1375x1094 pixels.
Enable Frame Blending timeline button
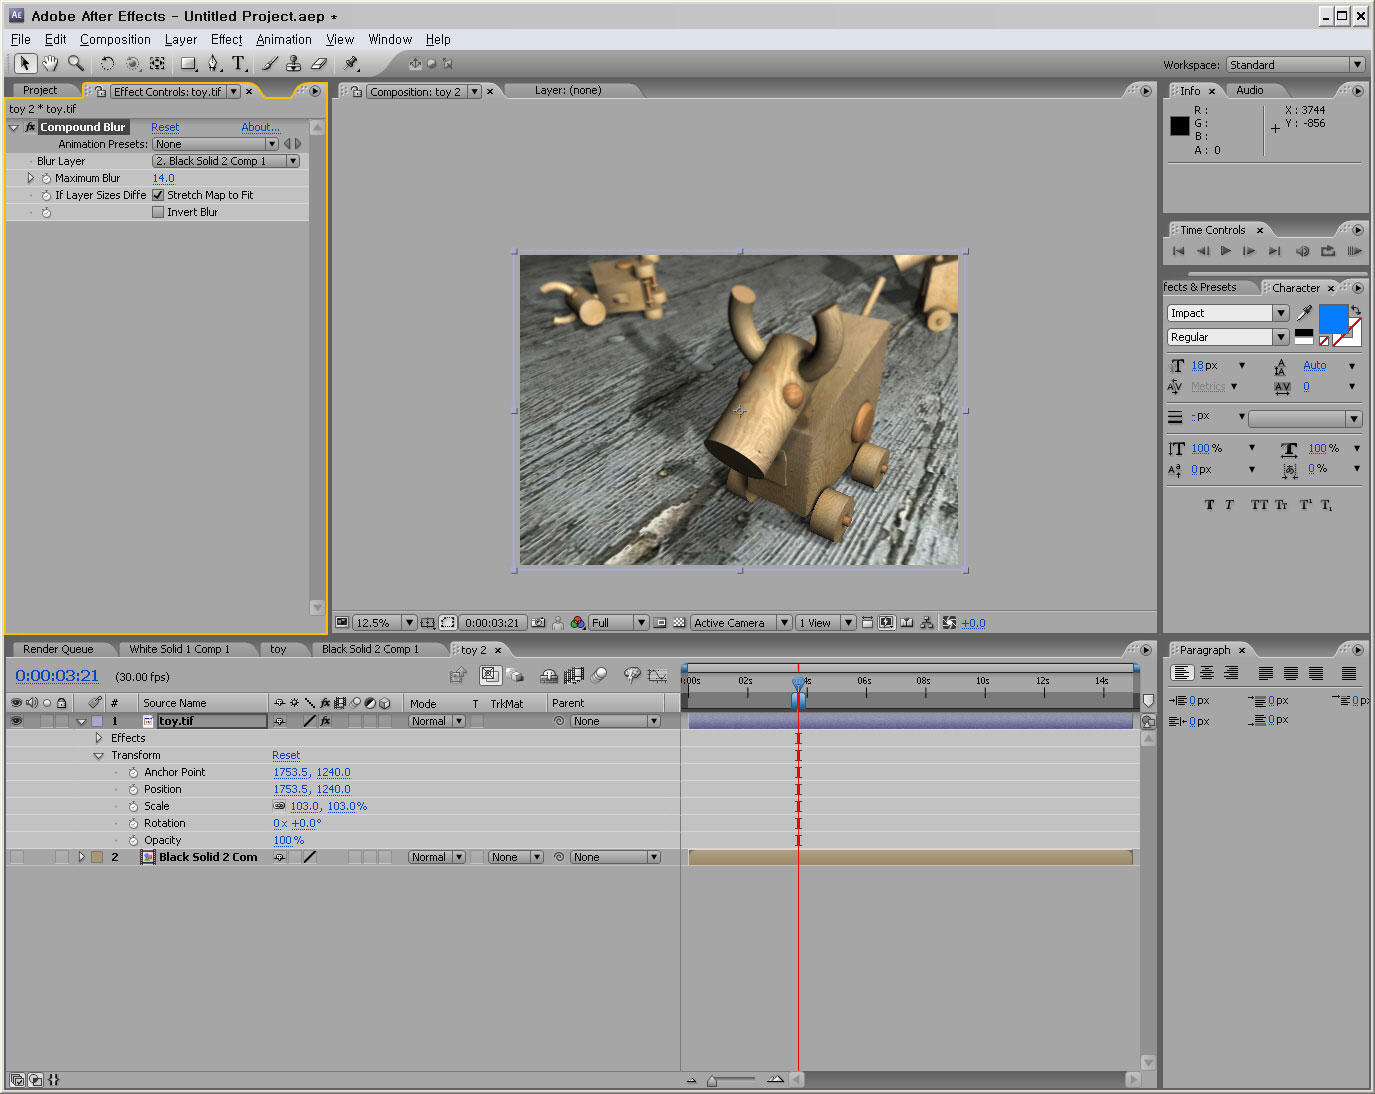(573, 675)
